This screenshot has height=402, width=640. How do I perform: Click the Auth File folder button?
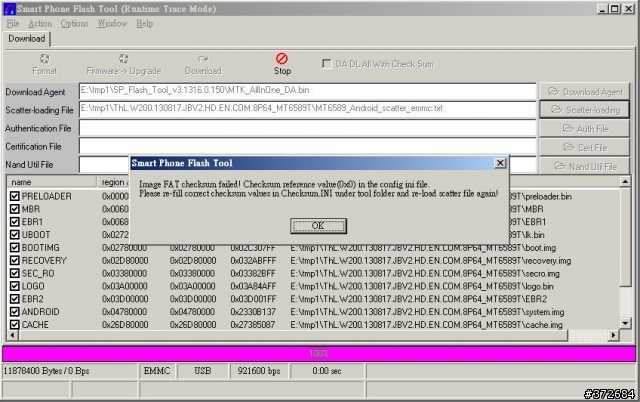click(x=585, y=128)
